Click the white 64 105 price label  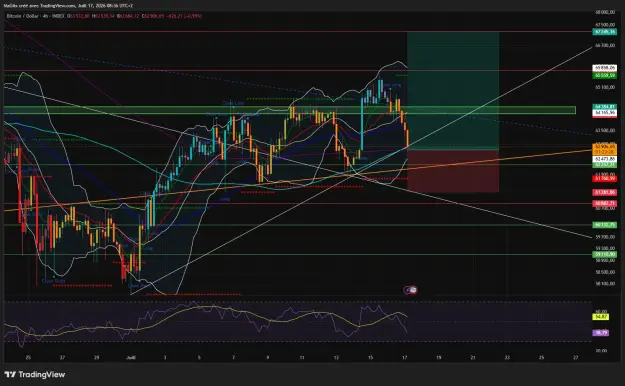[605, 113]
